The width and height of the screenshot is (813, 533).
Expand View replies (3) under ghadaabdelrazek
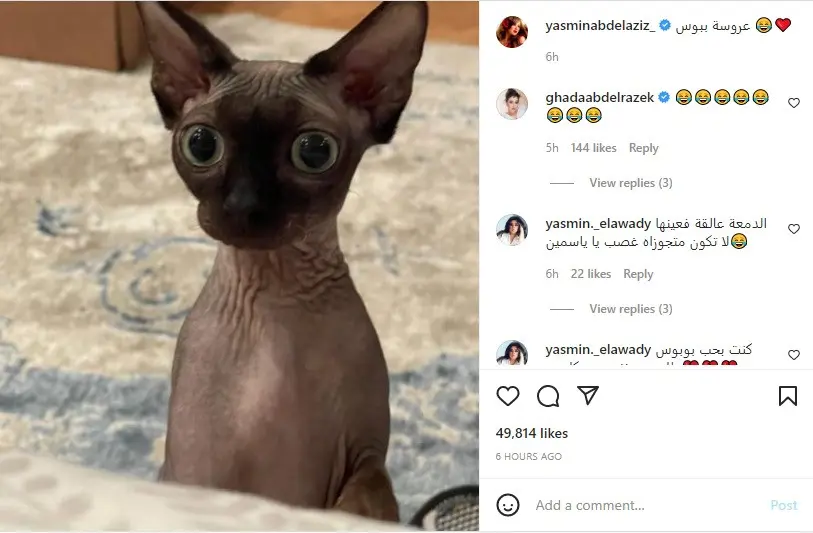click(x=630, y=183)
